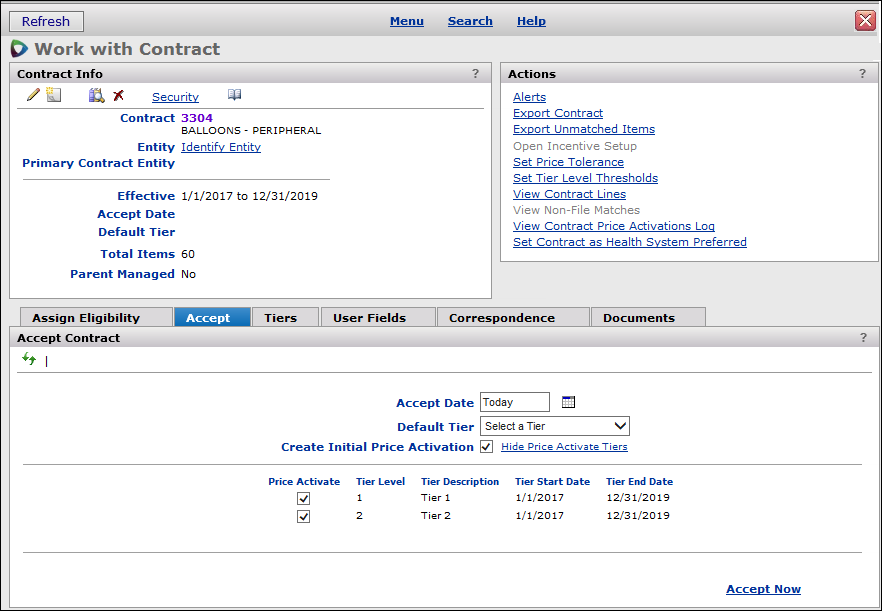Image resolution: width=882 pixels, height=611 pixels.
Task: Open help for the Actions panel
Action: pyautogui.click(x=862, y=73)
